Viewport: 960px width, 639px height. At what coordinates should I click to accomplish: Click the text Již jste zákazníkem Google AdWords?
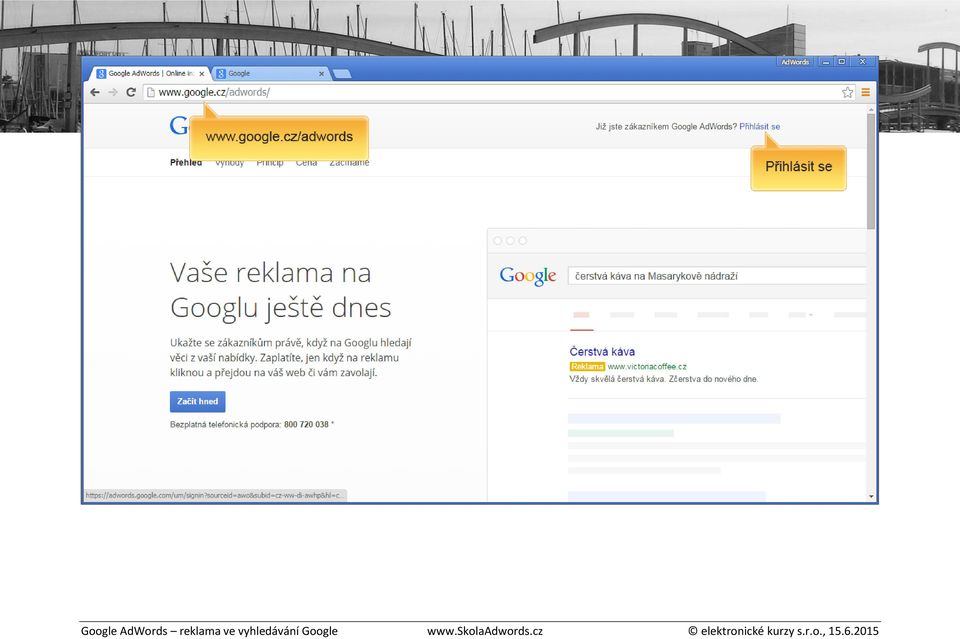pos(666,127)
